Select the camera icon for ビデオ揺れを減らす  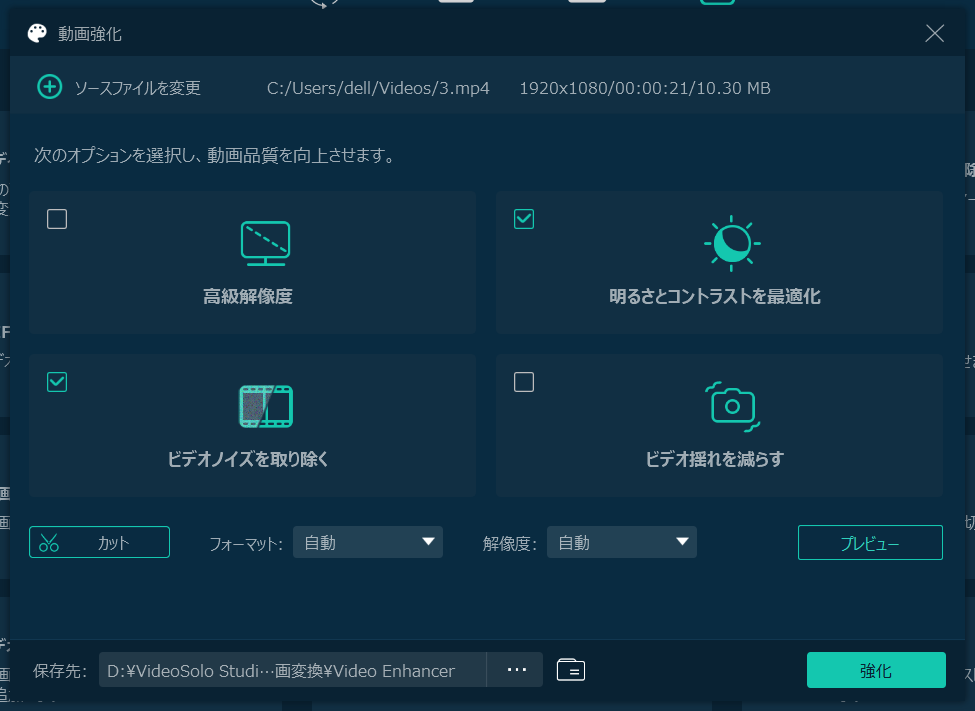click(732, 406)
